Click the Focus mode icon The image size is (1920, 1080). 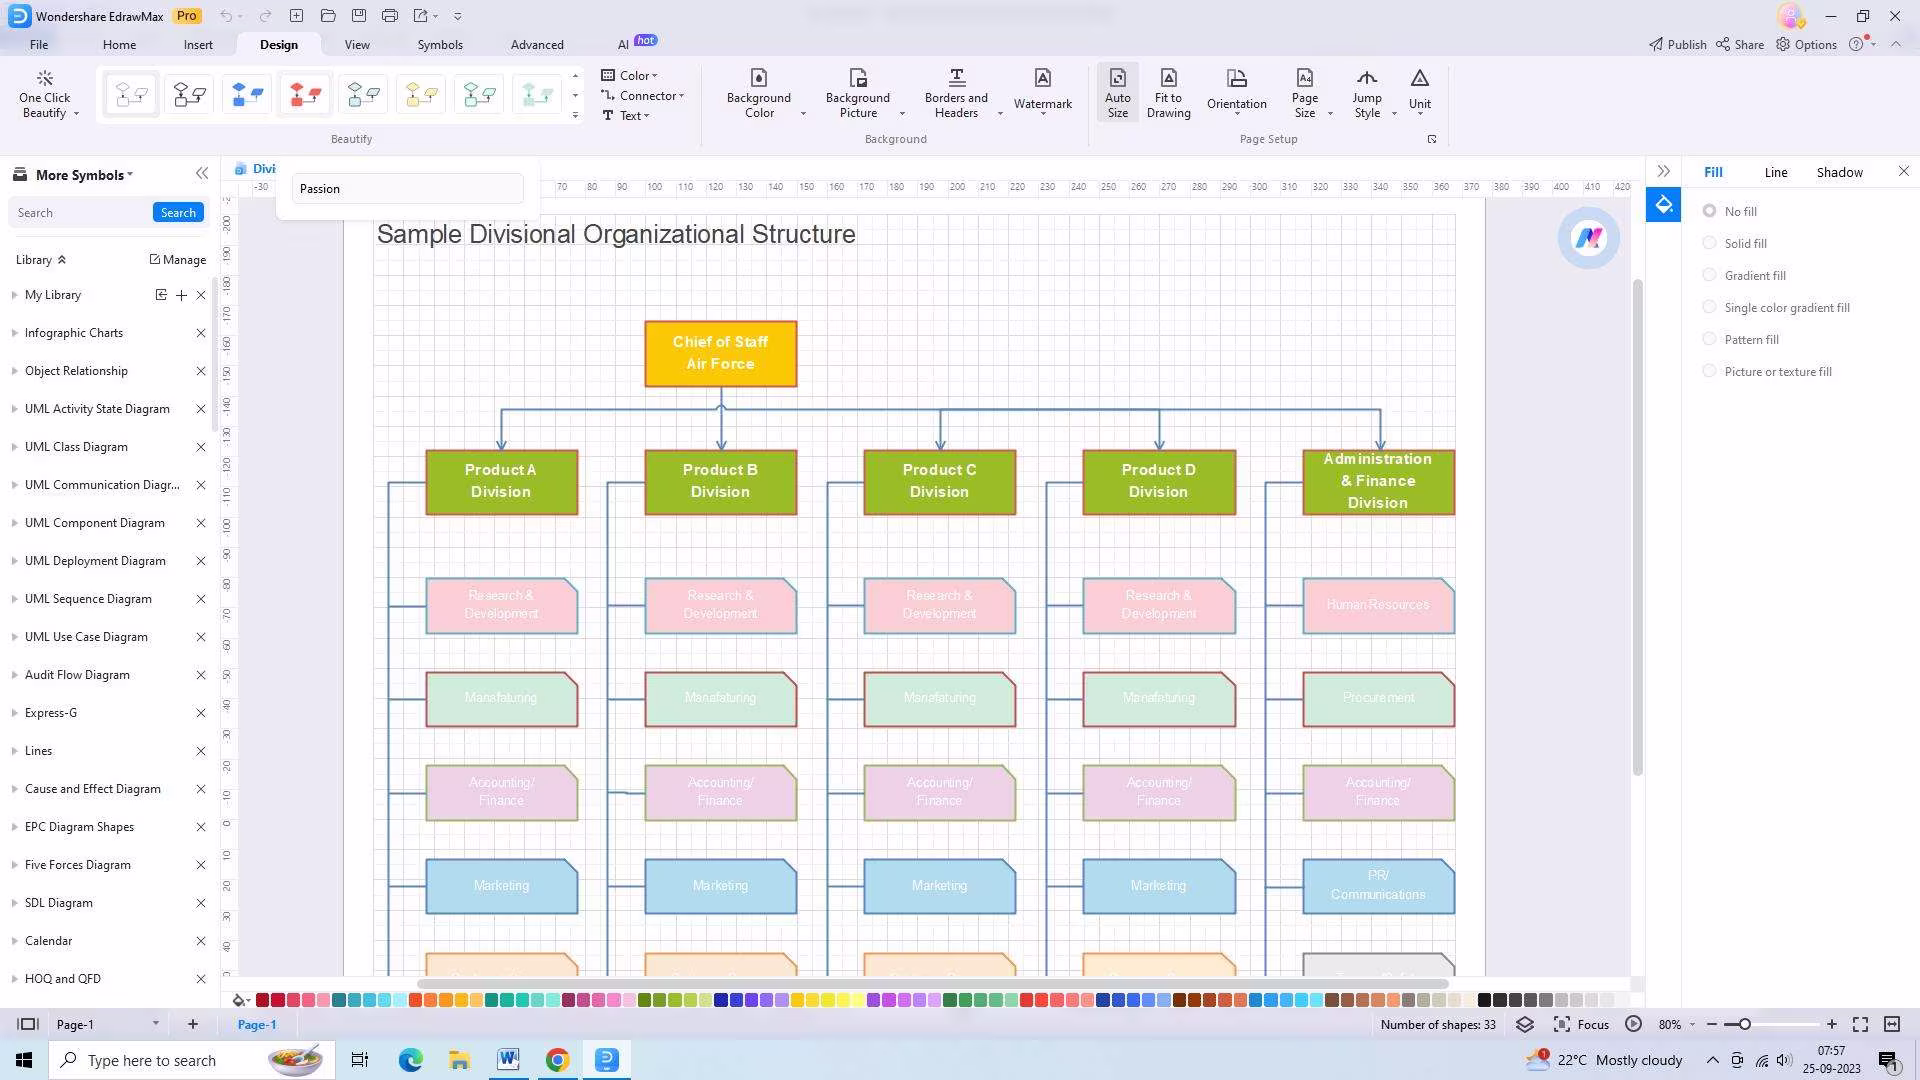(1562, 1024)
